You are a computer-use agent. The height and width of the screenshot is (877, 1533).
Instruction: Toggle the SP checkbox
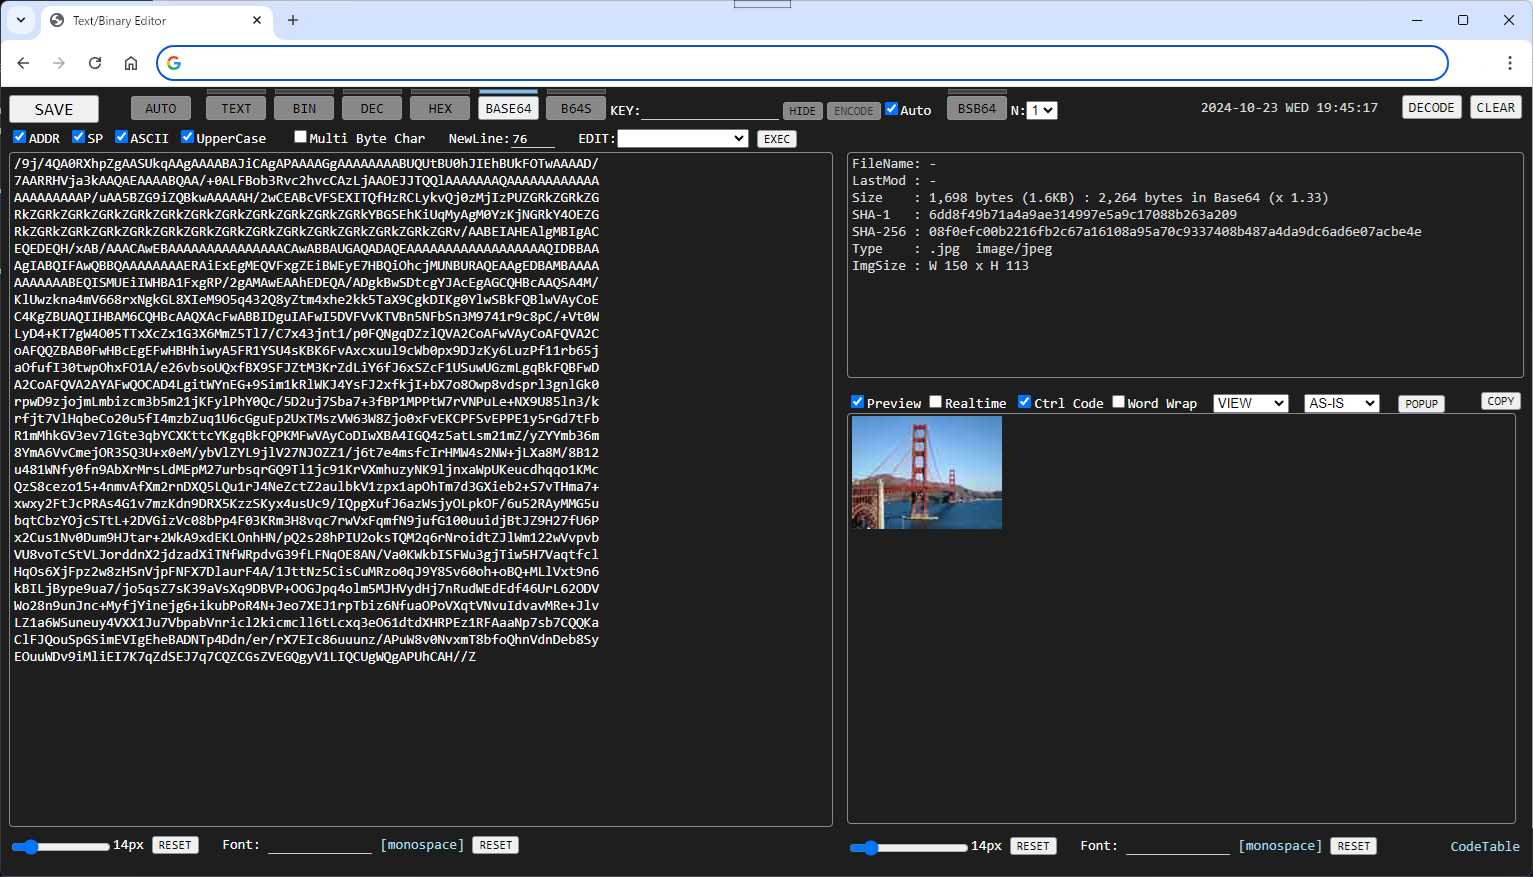(x=78, y=137)
